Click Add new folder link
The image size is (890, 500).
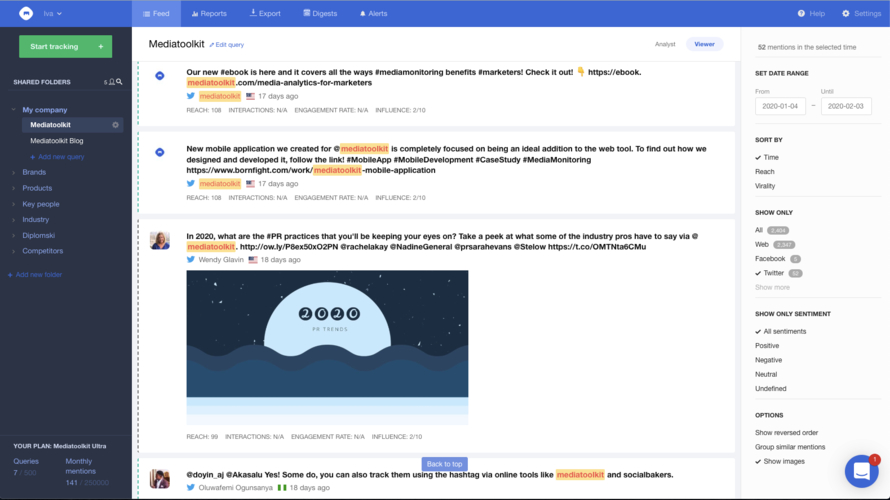coord(35,275)
